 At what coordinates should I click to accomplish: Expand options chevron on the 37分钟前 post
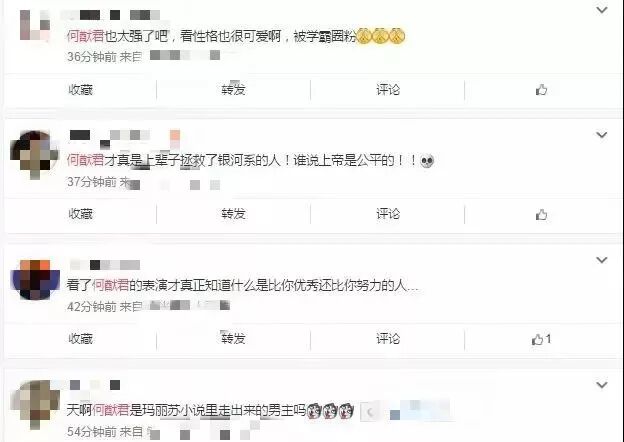[x=602, y=135]
